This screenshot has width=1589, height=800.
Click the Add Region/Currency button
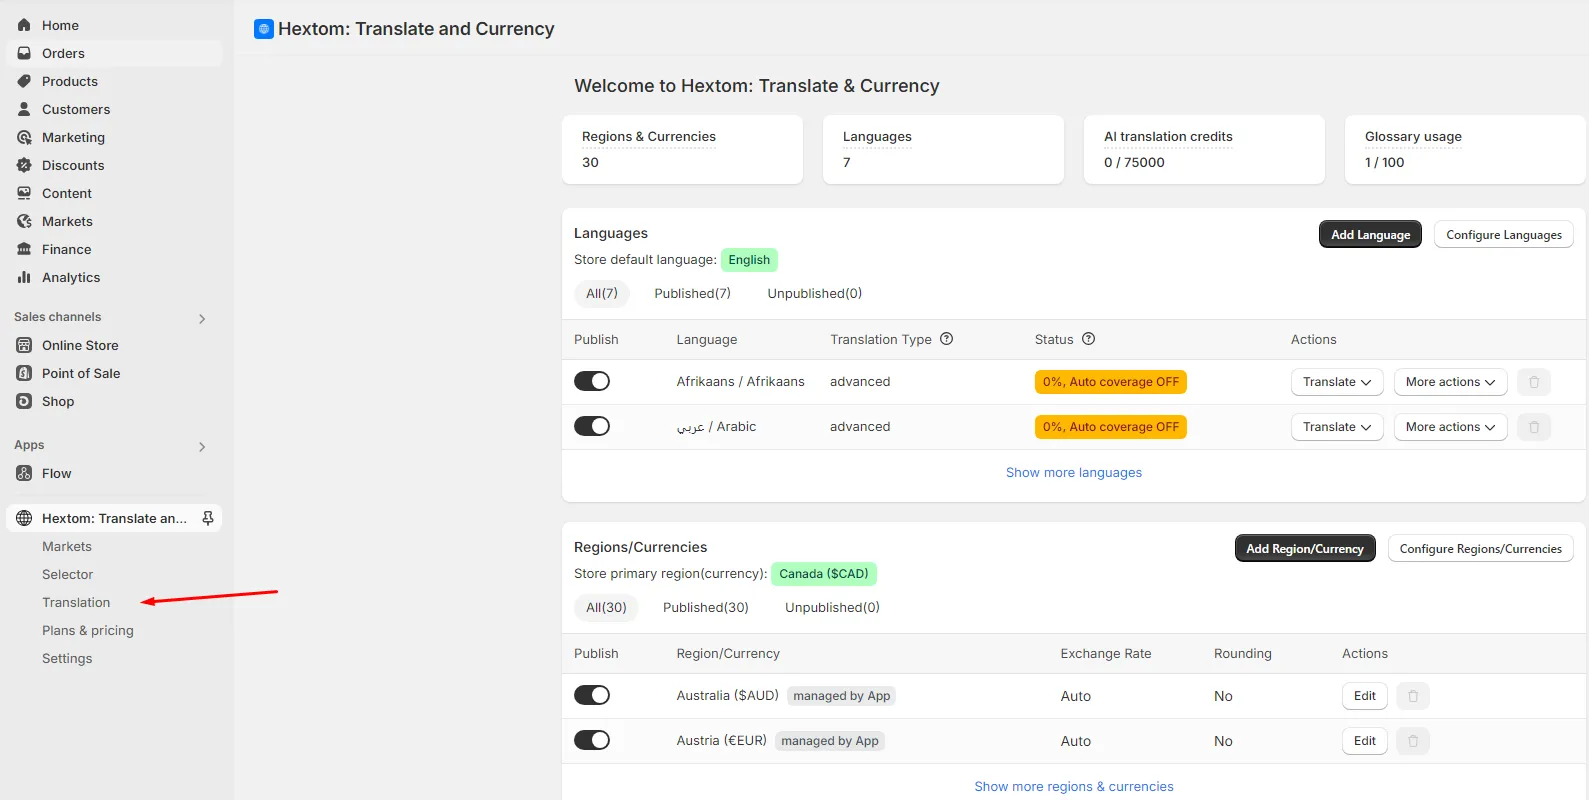click(1305, 549)
